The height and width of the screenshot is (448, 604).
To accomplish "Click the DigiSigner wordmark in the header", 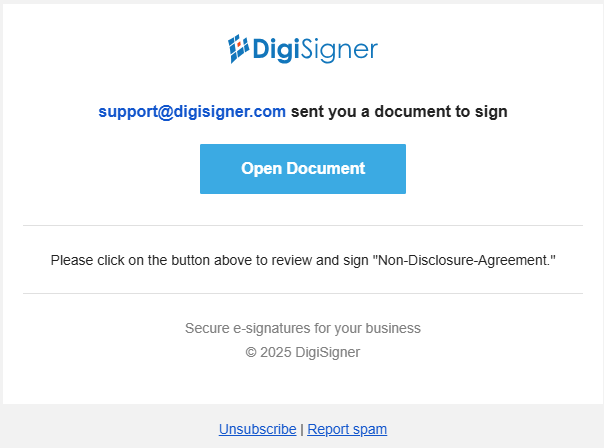I will click(315, 50).
